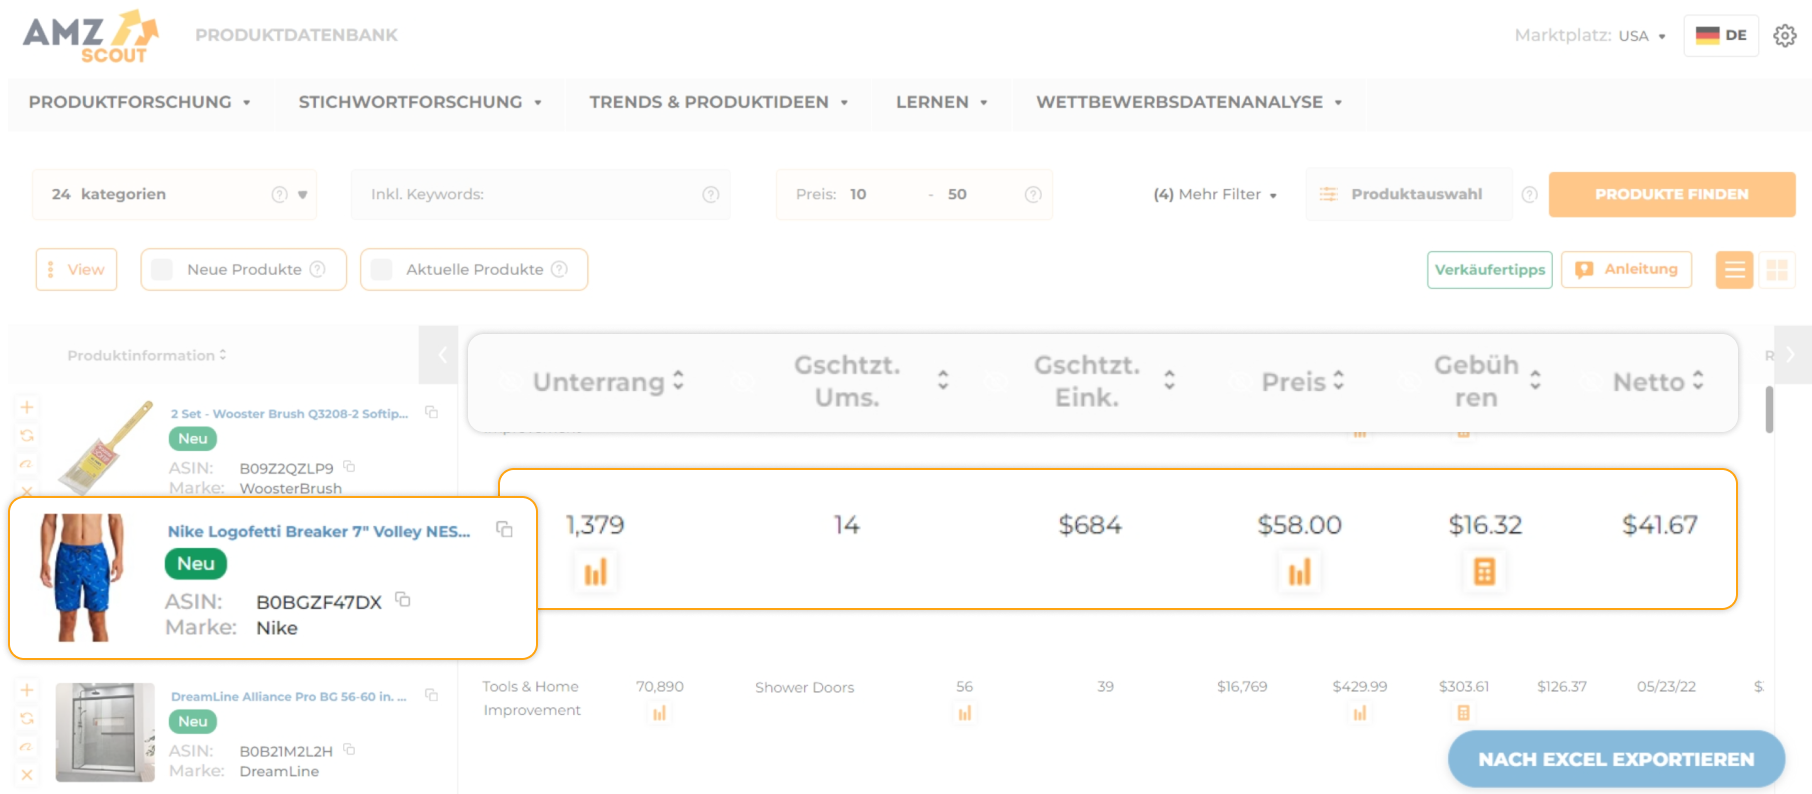Open rank chart under 70,890
Screen dimensions: 1812x794
pyautogui.click(x=659, y=713)
